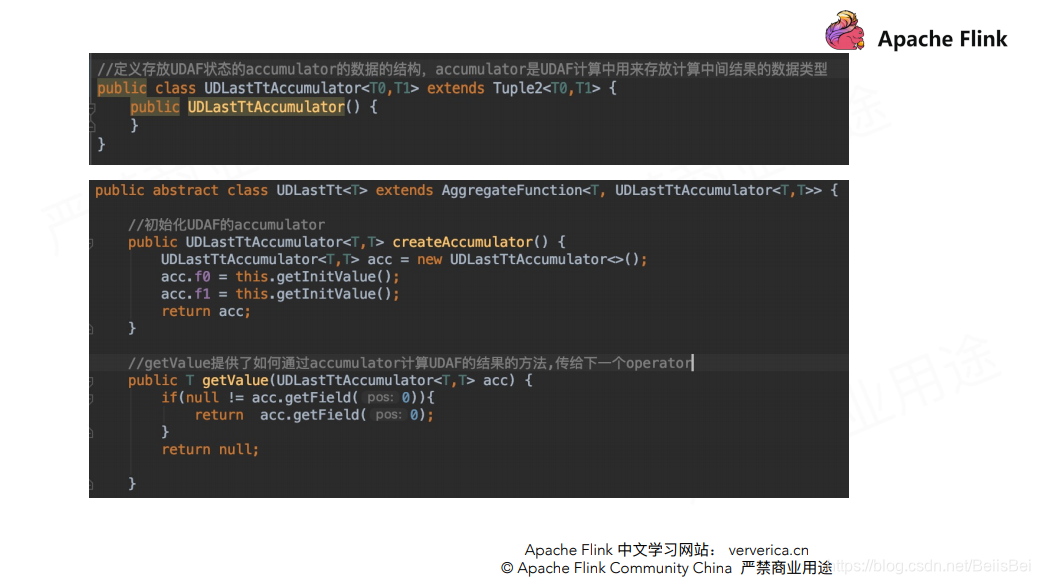Click the "Apache Flink 中文学习网站" label
1040x584 pixels.
[616, 550]
